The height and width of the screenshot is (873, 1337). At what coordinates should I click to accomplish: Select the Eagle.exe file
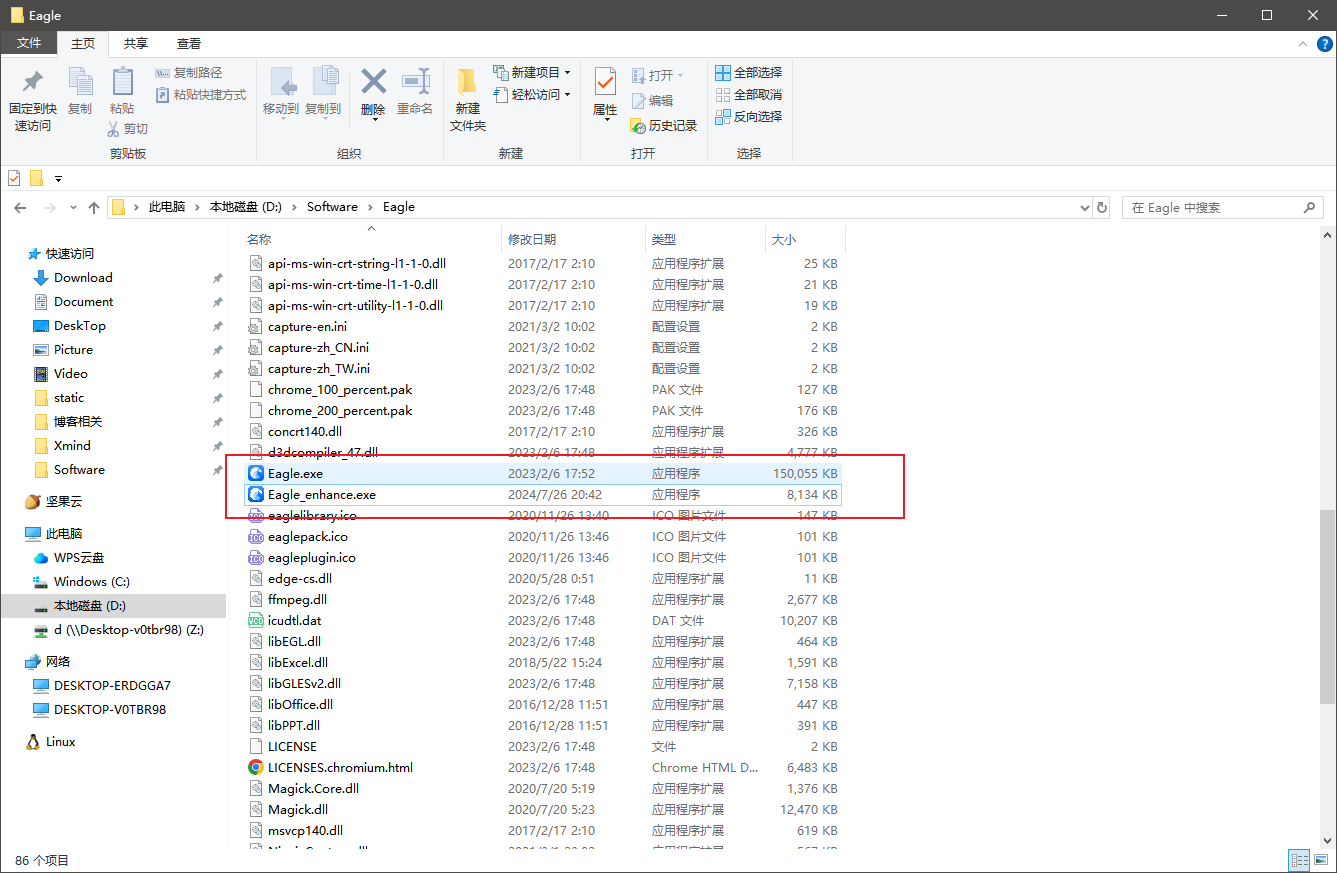(x=542, y=473)
